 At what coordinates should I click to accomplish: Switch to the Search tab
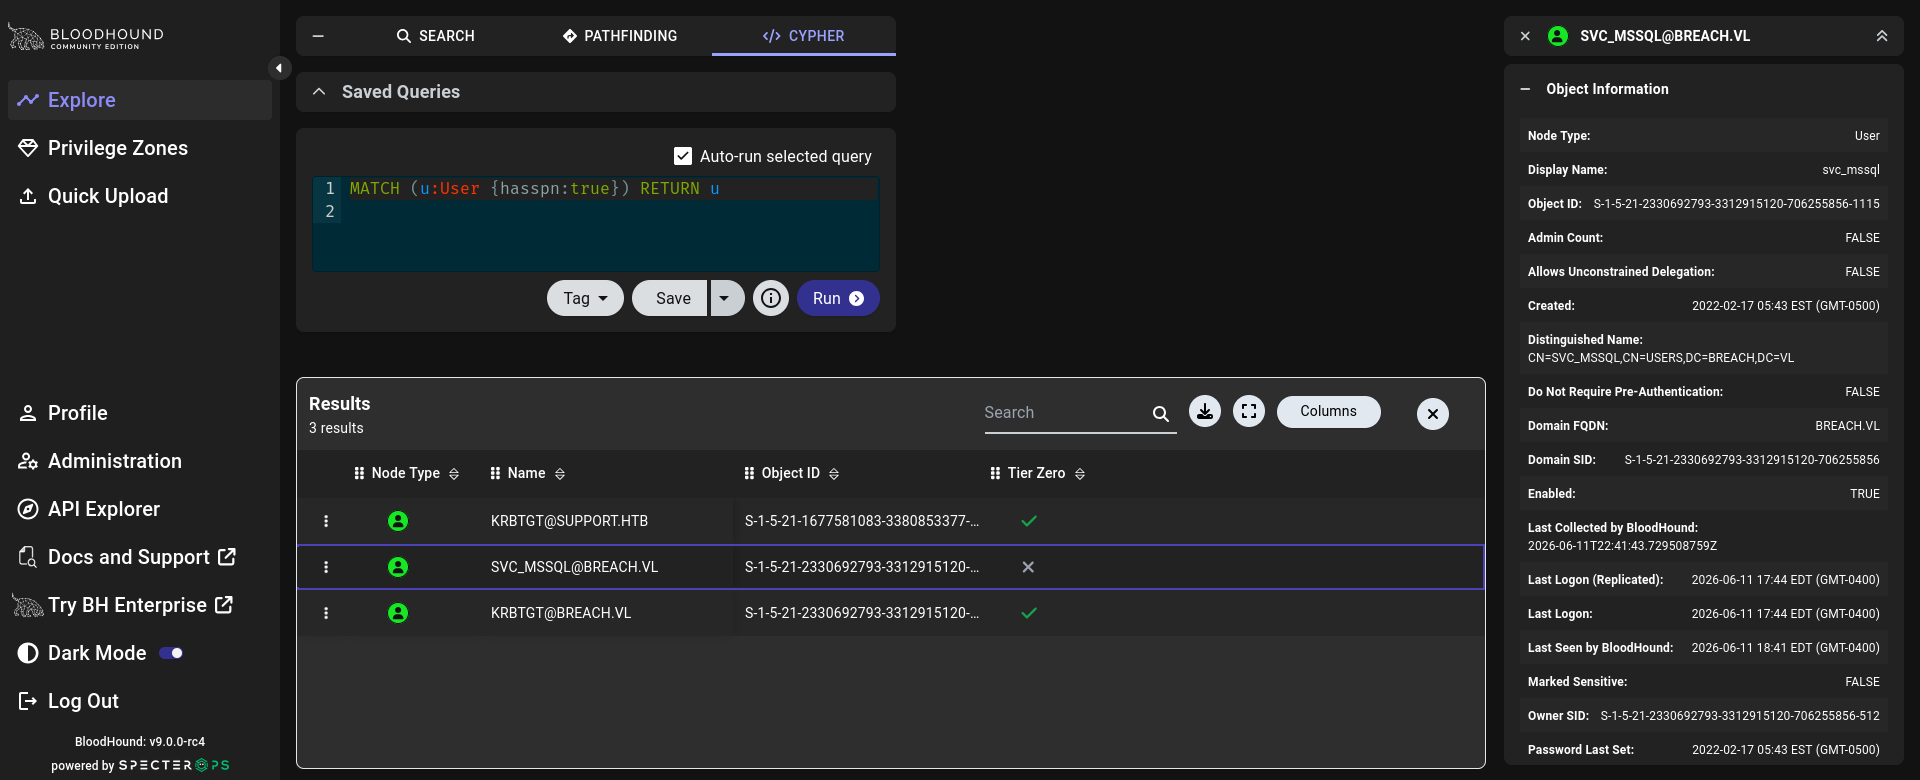pyautogui.click(x=435, y=36)
